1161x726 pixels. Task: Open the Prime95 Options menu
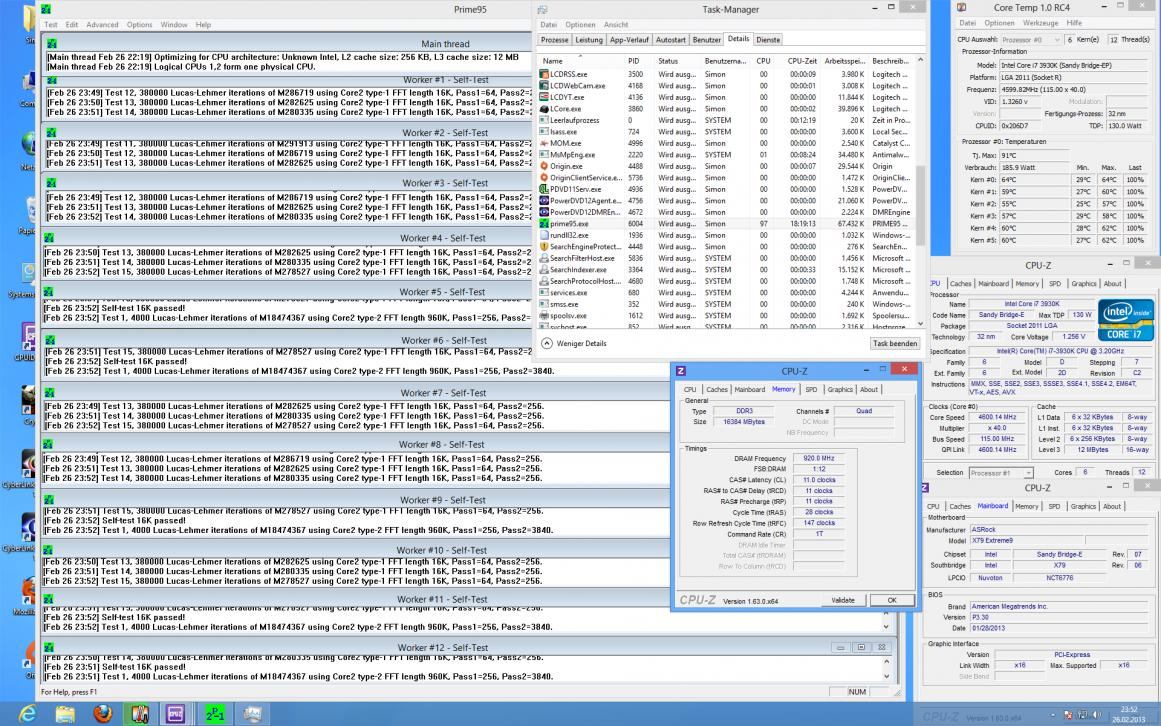point(139,24)
